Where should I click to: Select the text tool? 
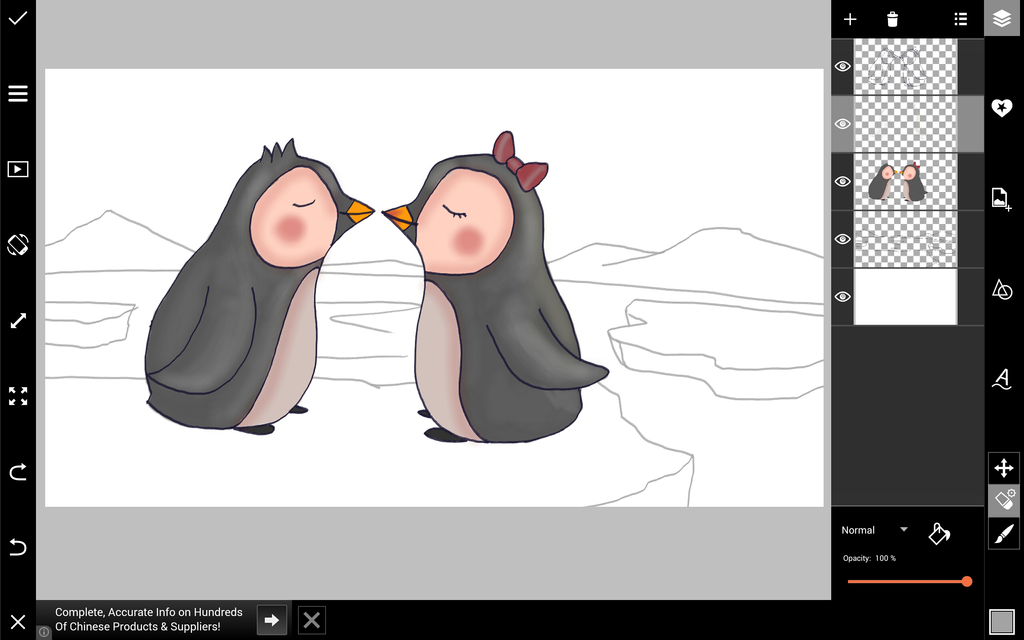pyautogui.click(x=1002, y=379)
